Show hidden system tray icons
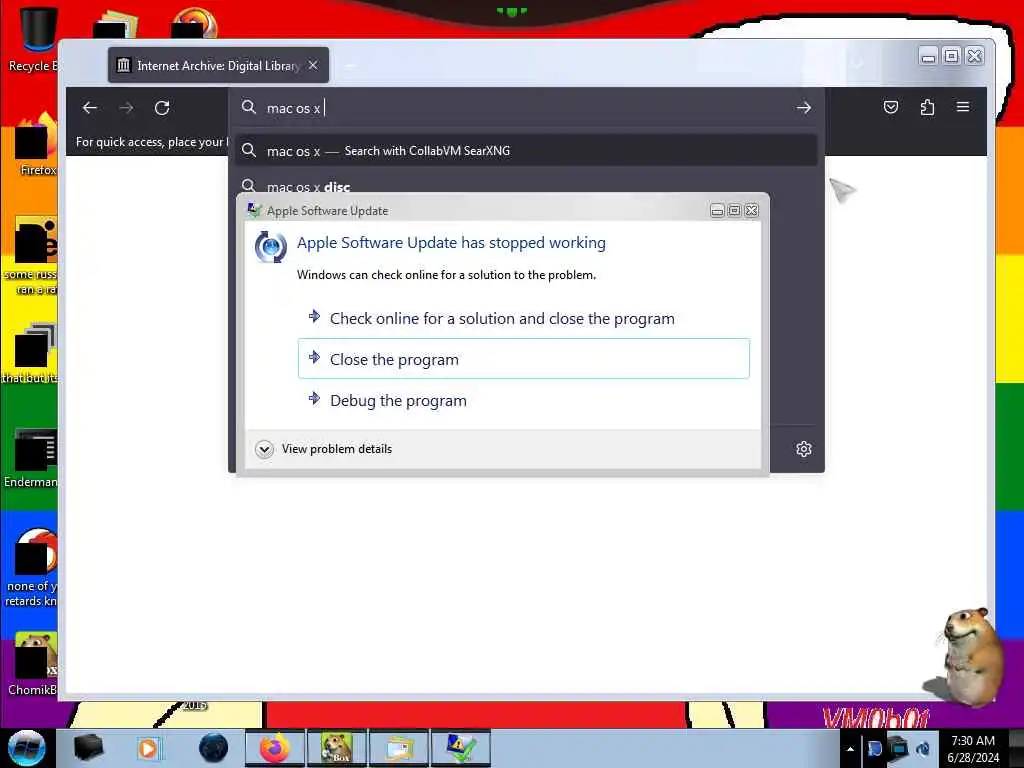Viewport: 1024px width, 768px height. (x=850, y=749)
